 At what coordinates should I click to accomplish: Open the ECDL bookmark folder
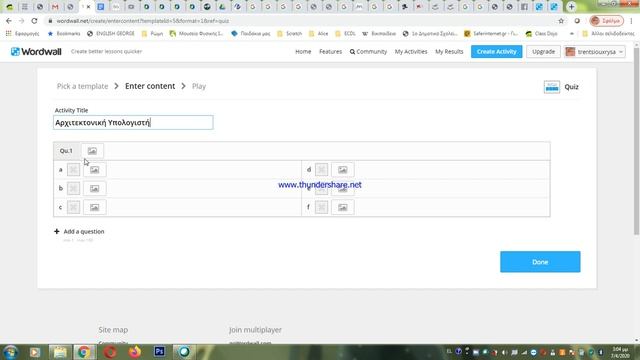(345, 33)
